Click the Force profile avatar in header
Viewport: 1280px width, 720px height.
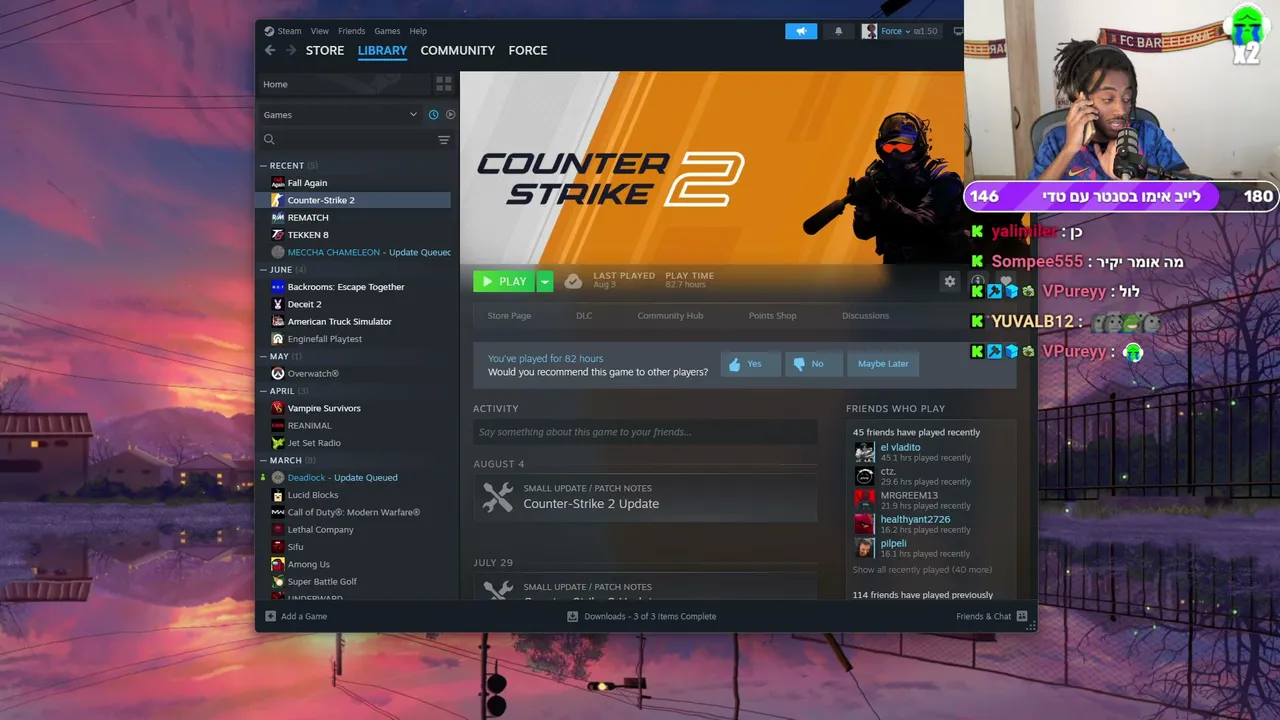click(869, 31)
